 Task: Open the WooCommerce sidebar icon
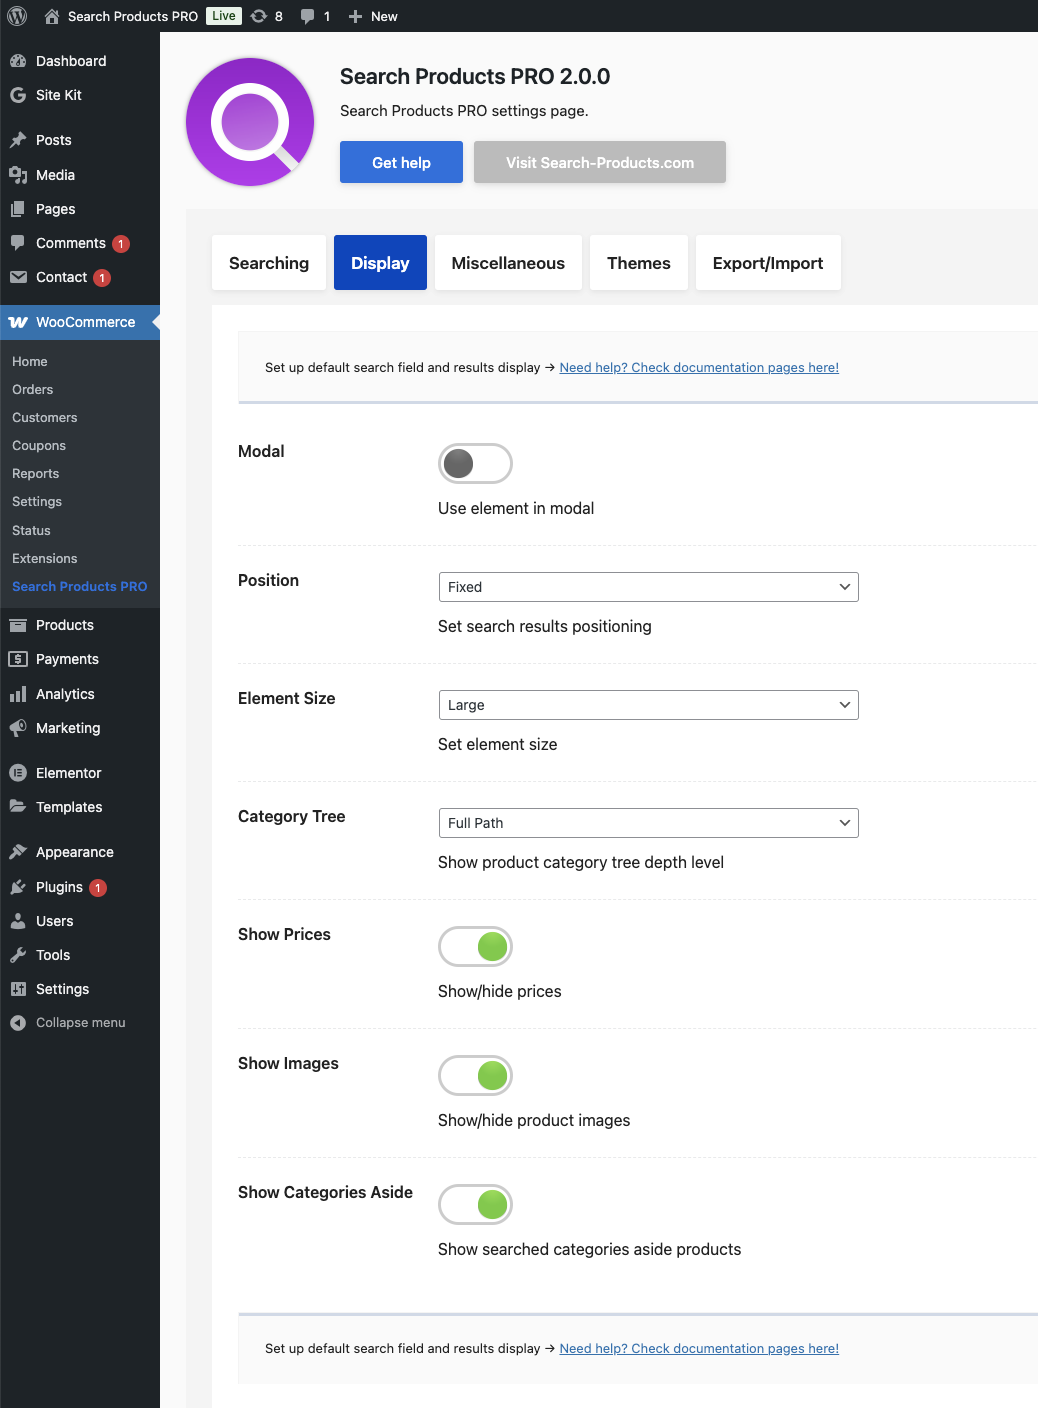pos(18,322)
